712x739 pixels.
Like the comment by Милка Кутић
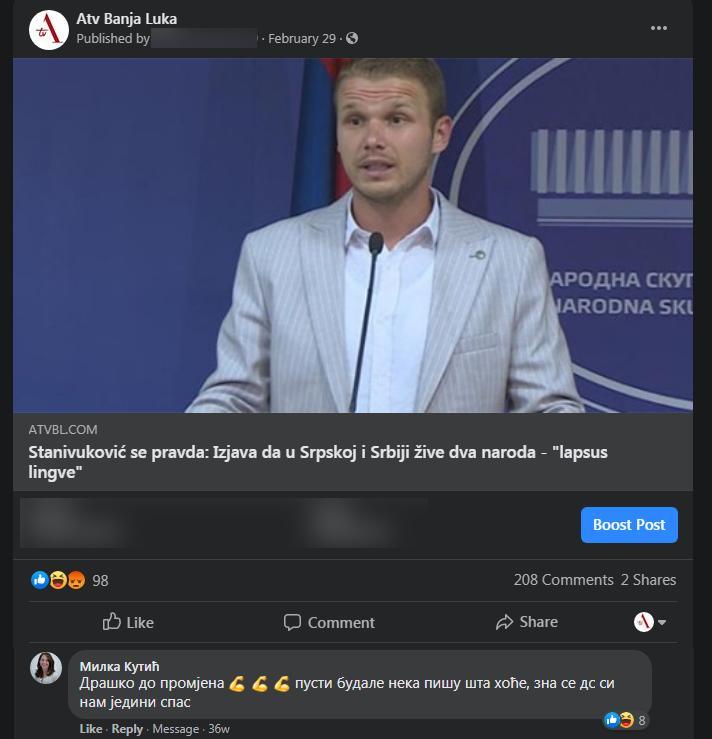(x=91, y=729)
